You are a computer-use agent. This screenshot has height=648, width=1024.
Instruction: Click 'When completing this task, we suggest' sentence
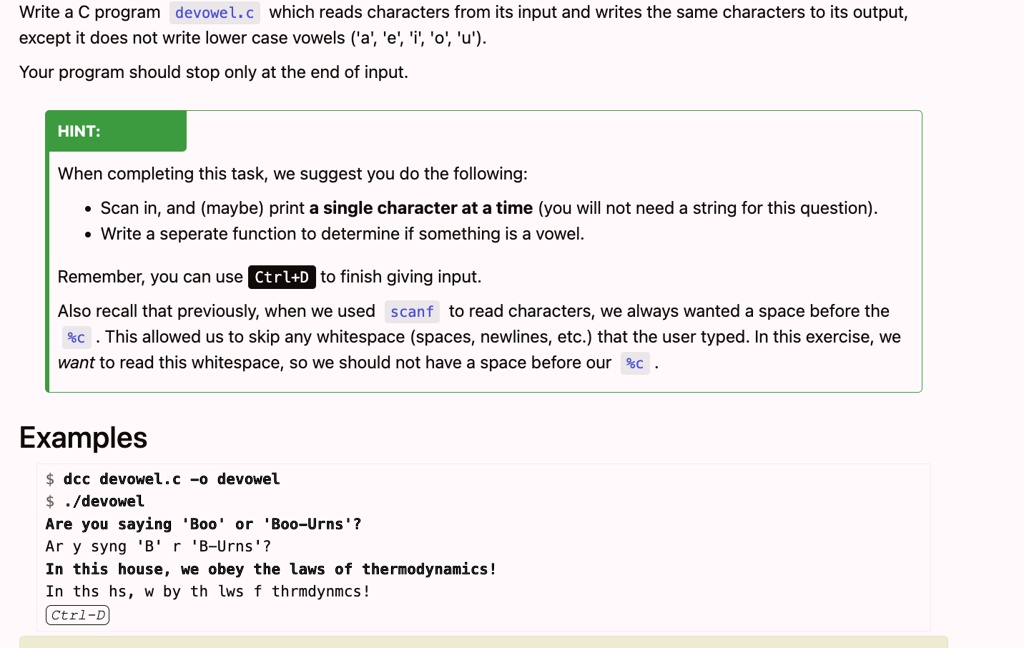coord(293,174)
